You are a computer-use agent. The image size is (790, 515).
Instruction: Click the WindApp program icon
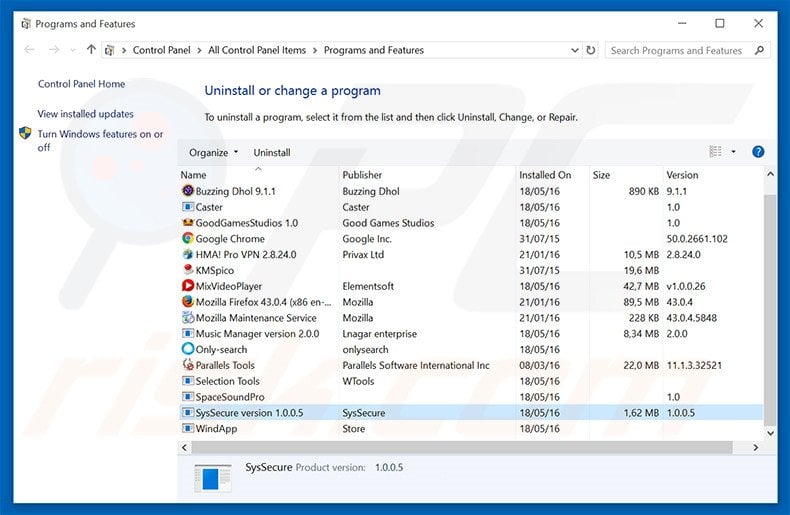[x=188, y=428]
